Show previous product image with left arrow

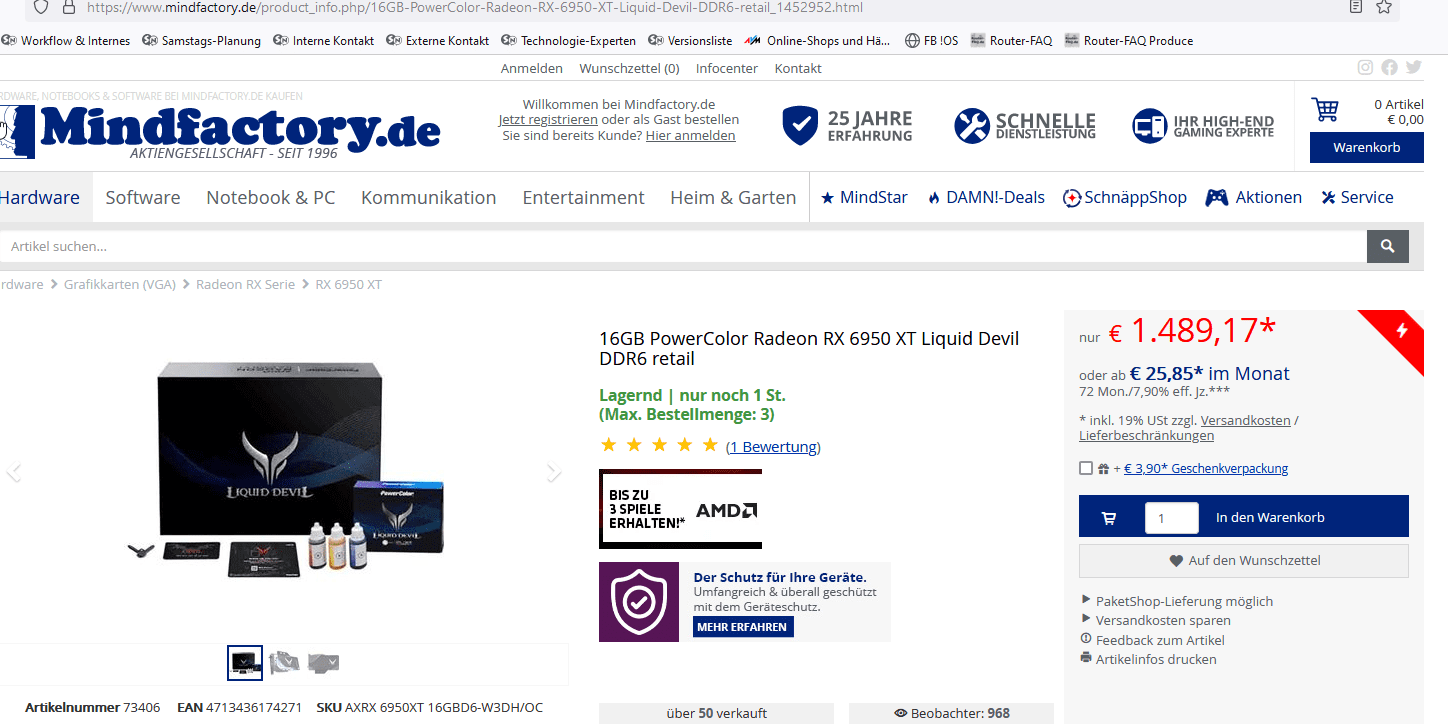(x=14, y=472)
